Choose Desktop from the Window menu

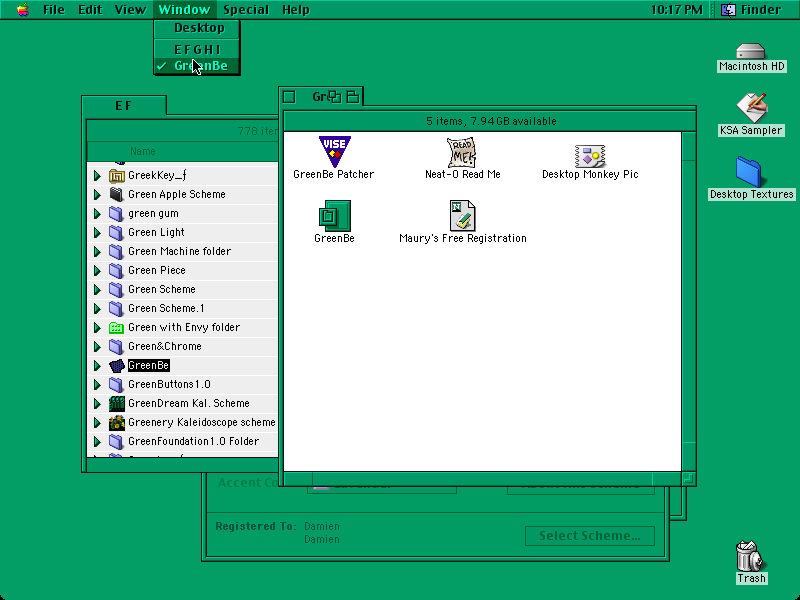197,28
